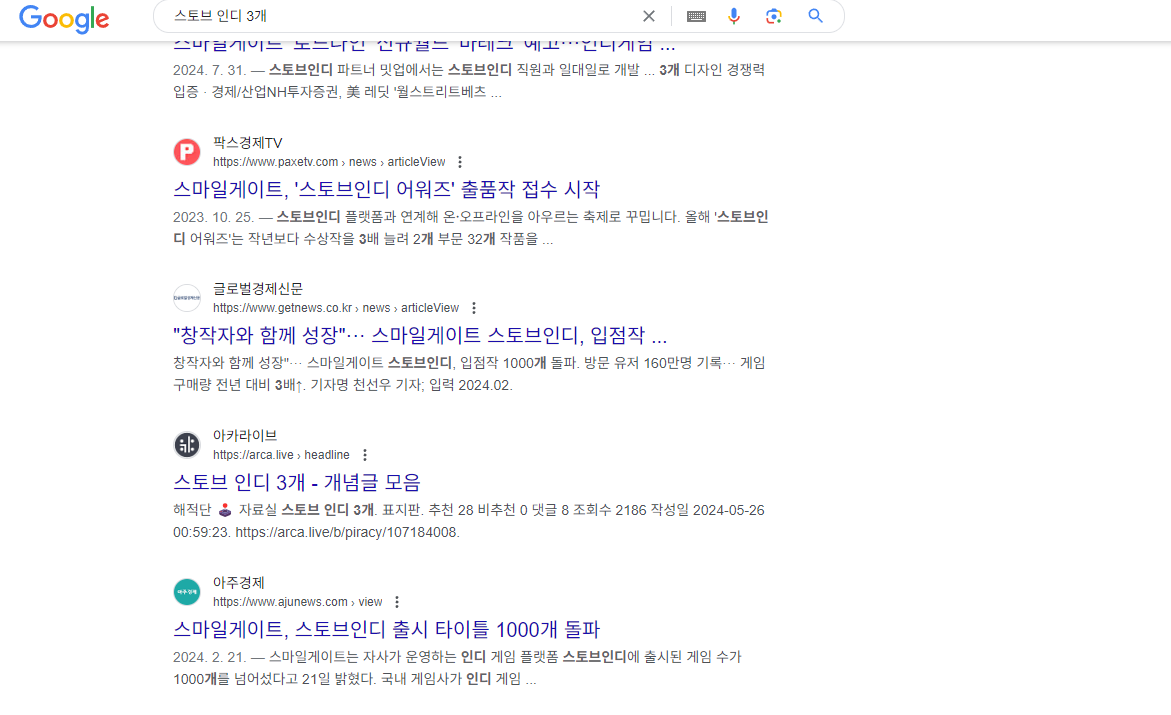This screenshot has height=715, width=1171.
Task: Expand three-dot menu for arca.live result
Action: 365,455
